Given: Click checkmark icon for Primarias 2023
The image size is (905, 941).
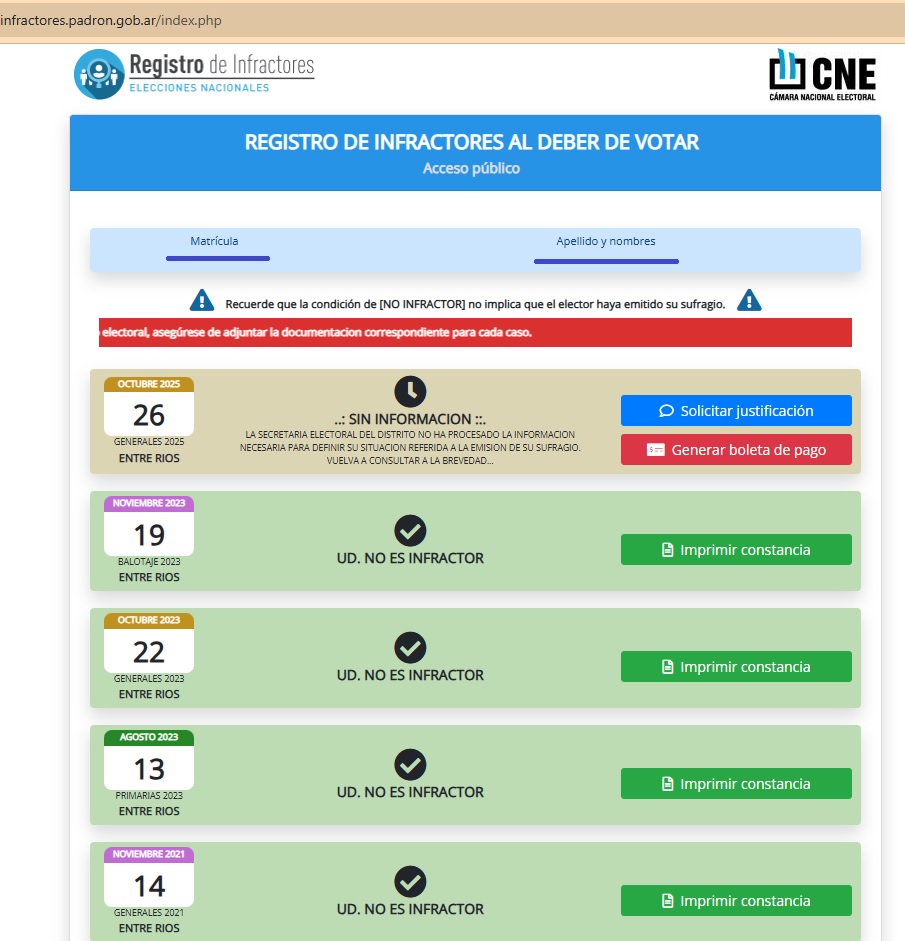Looking at the screenshot, I should click(x=410, y=765).
